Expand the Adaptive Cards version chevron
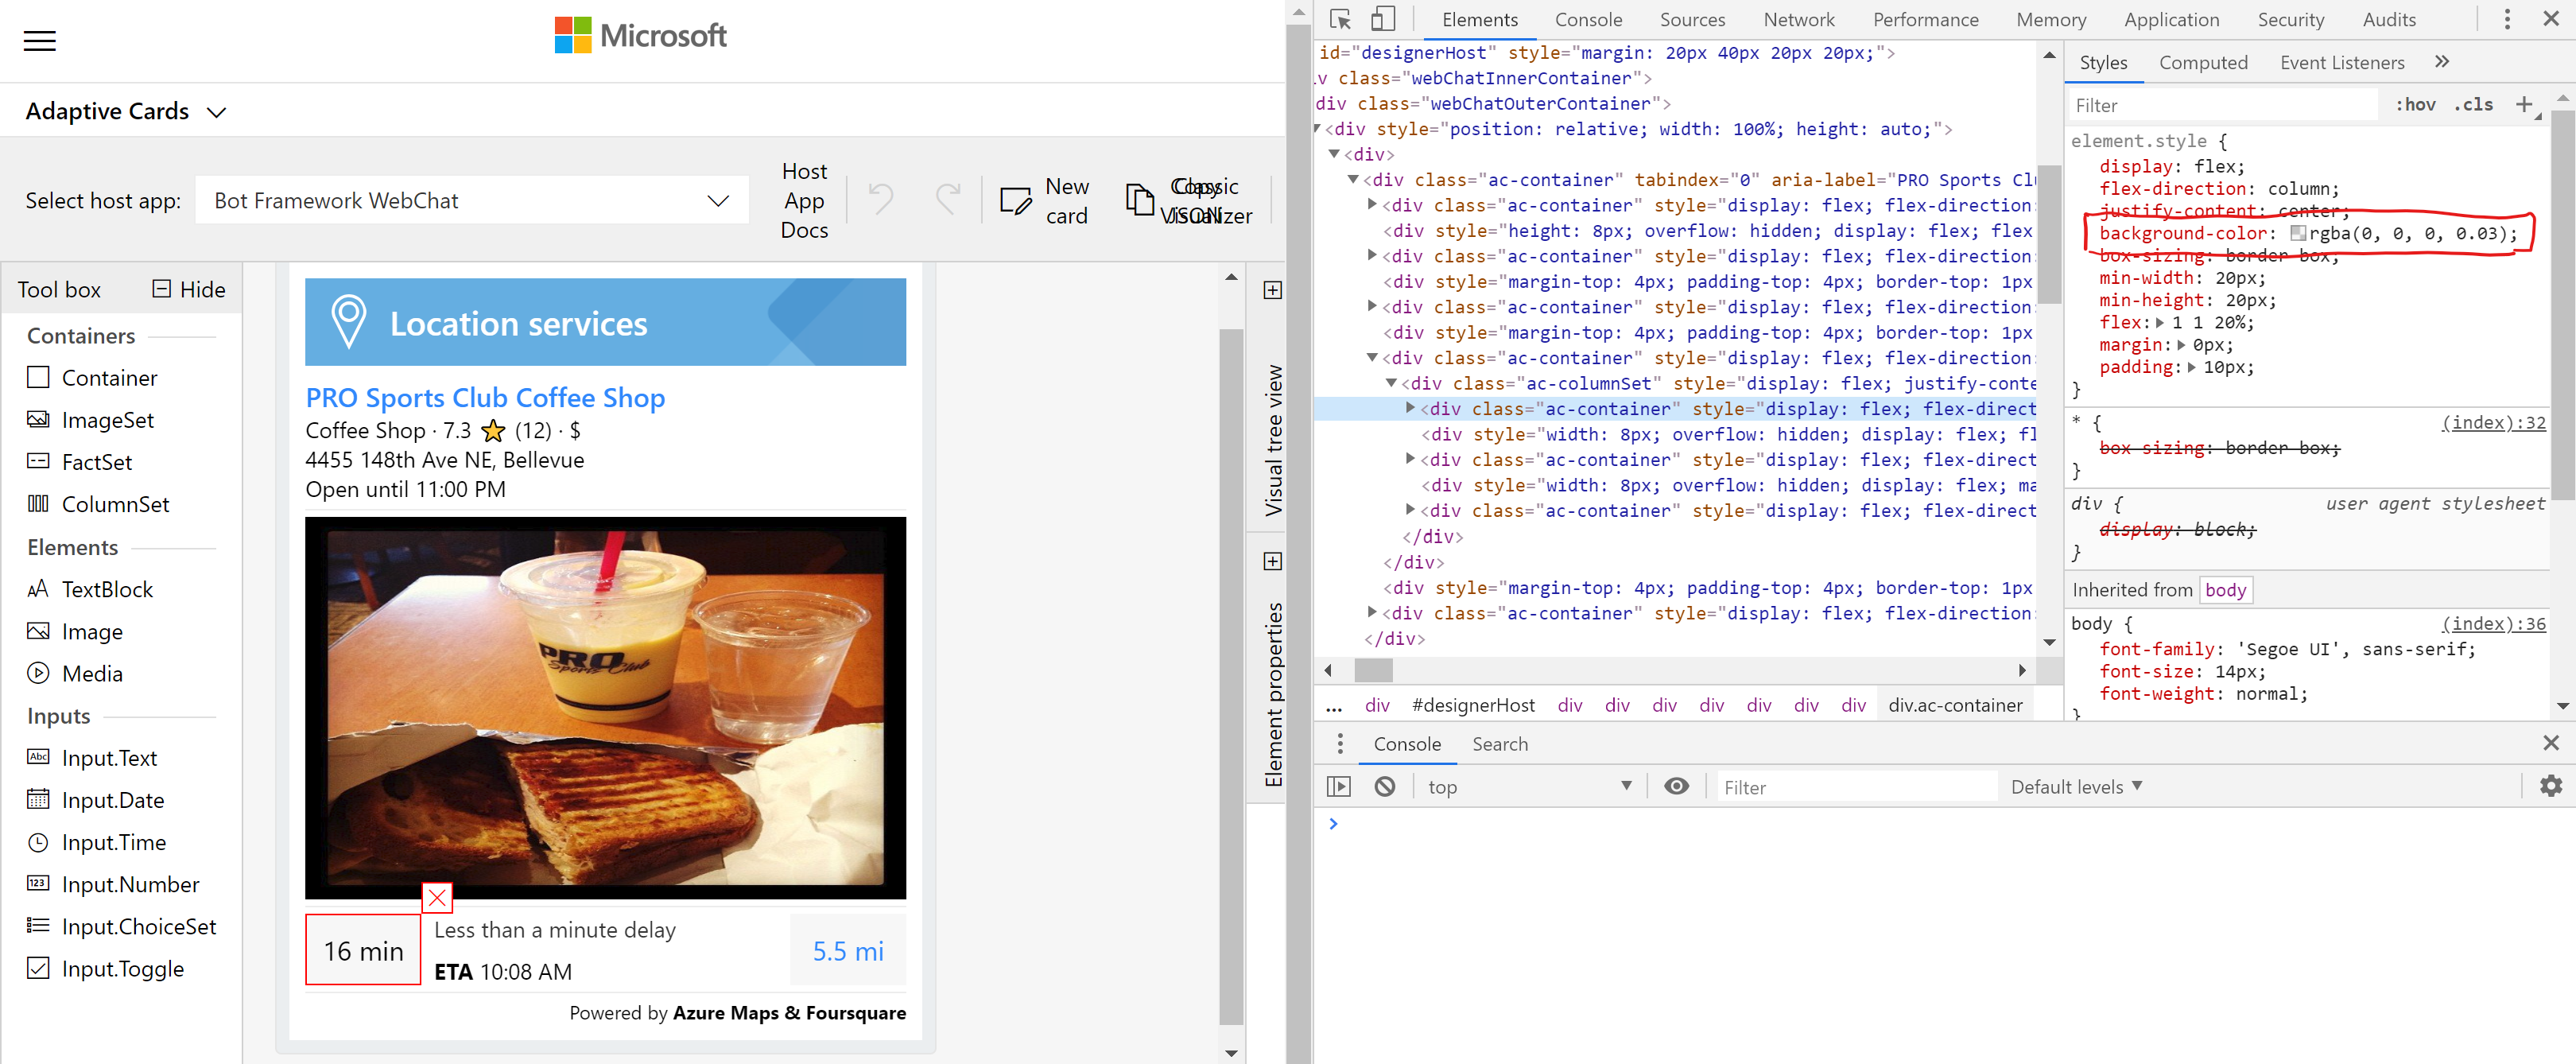Image resolution: width=2576 pixels, height=1064 pixels. point(218,112)
